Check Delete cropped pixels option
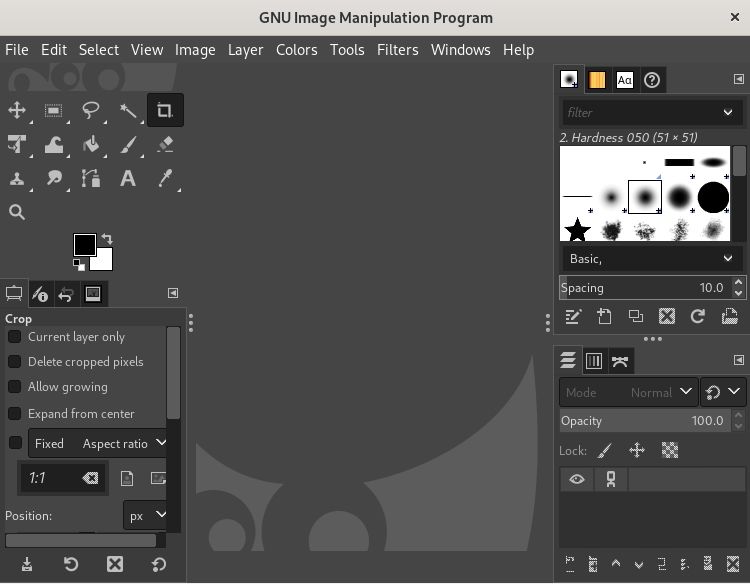The width and height of the screenshot is (750, 584). 15,362
